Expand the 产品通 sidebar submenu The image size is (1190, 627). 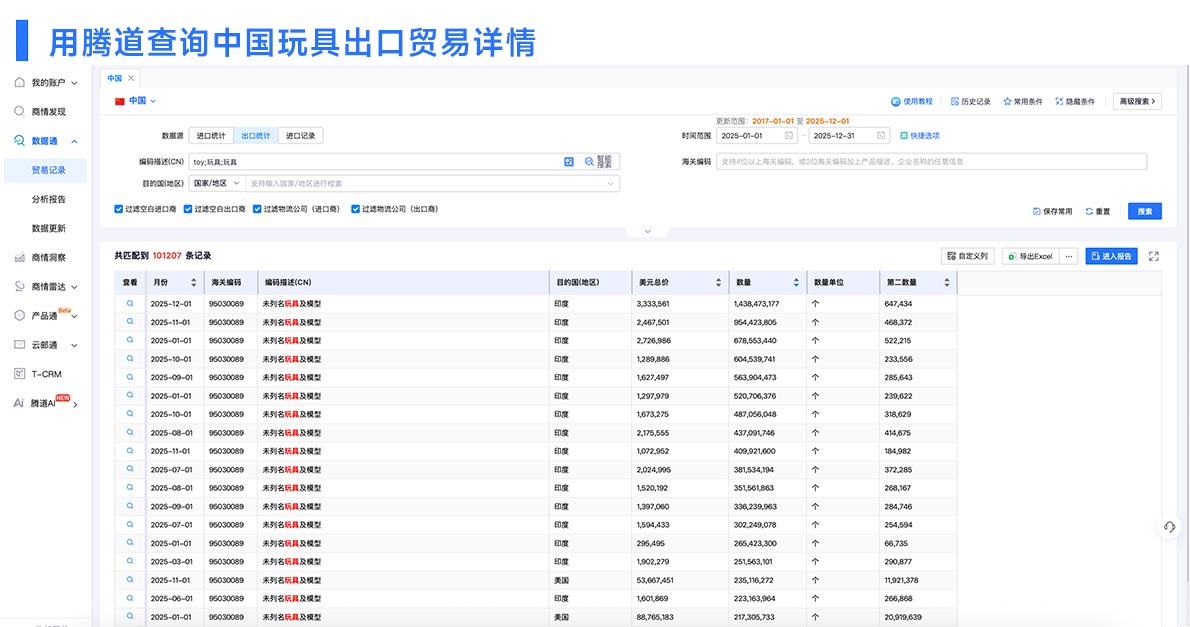pos(50,316)
